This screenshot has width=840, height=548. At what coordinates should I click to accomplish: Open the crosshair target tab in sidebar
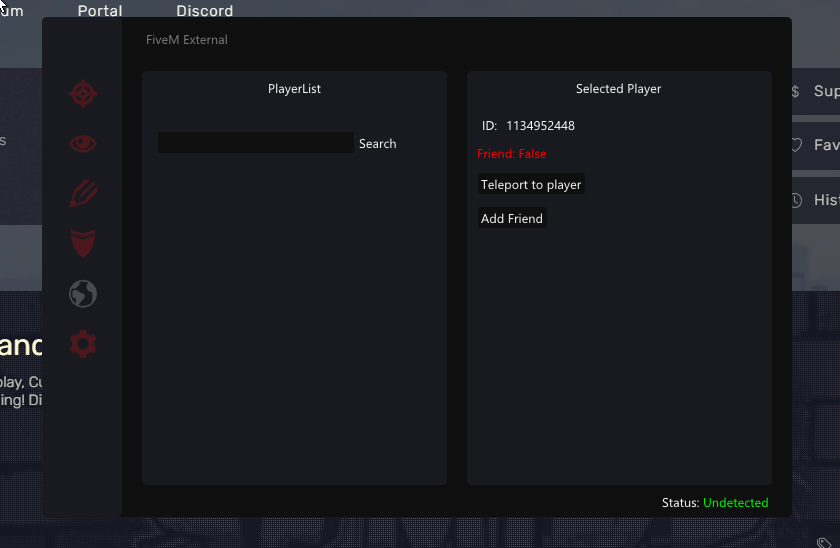83,94
